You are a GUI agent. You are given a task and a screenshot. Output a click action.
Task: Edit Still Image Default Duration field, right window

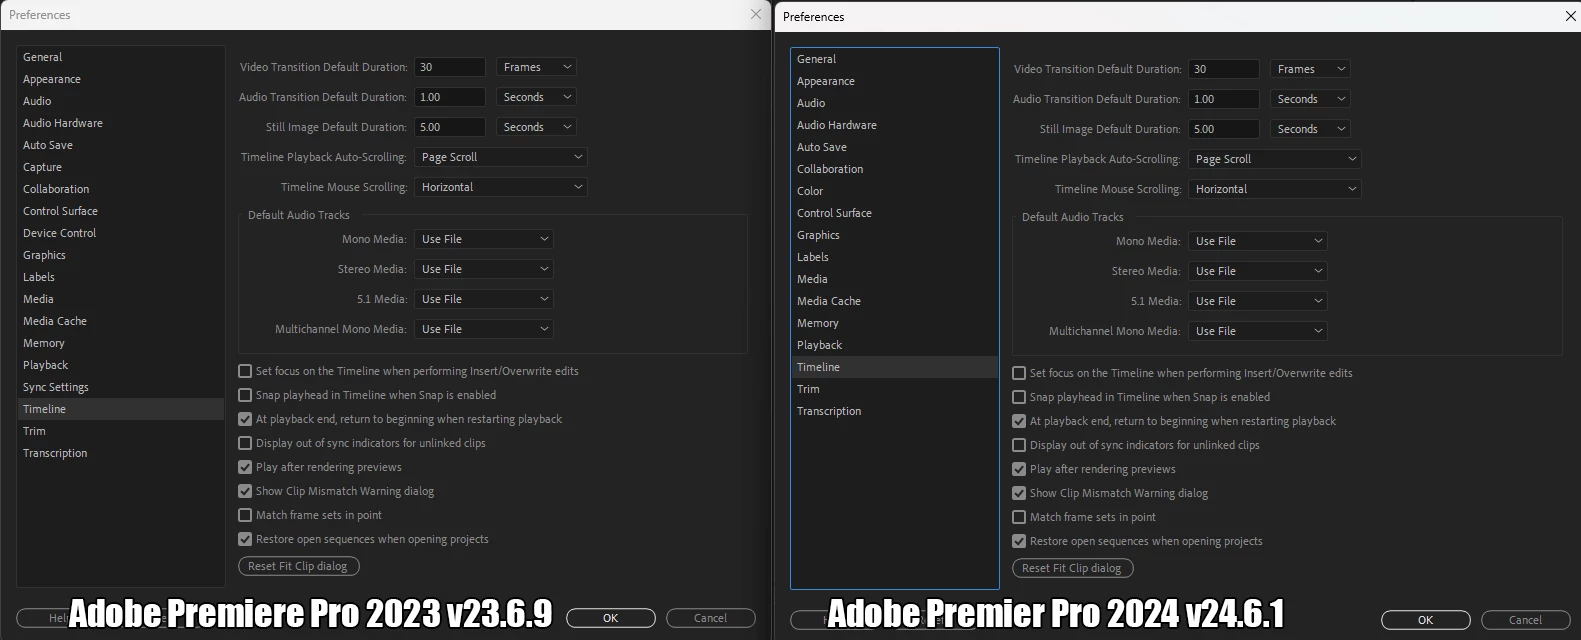tap(1224, 129)
